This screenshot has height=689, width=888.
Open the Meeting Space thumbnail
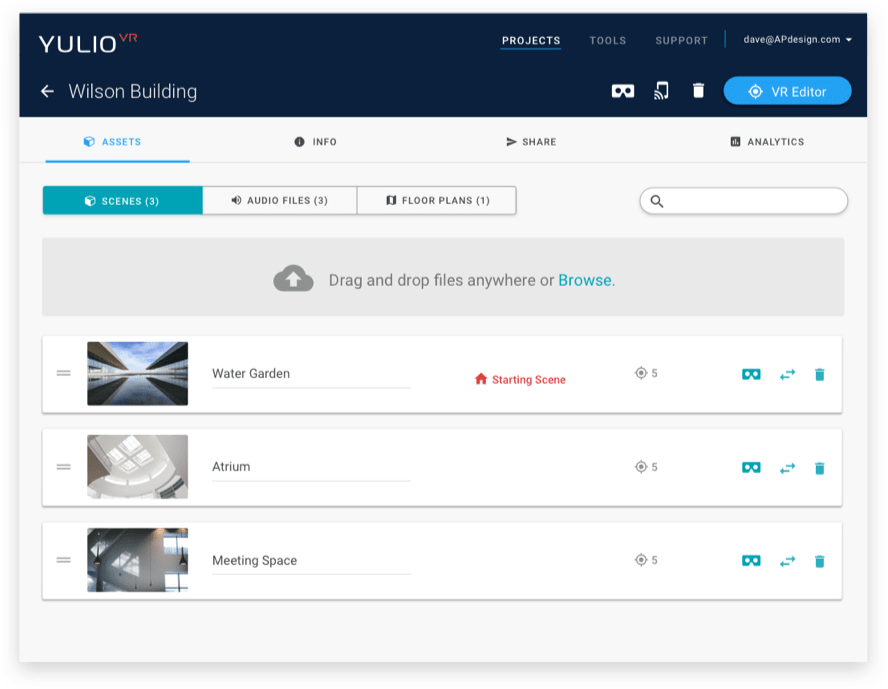tap(138, 560)
